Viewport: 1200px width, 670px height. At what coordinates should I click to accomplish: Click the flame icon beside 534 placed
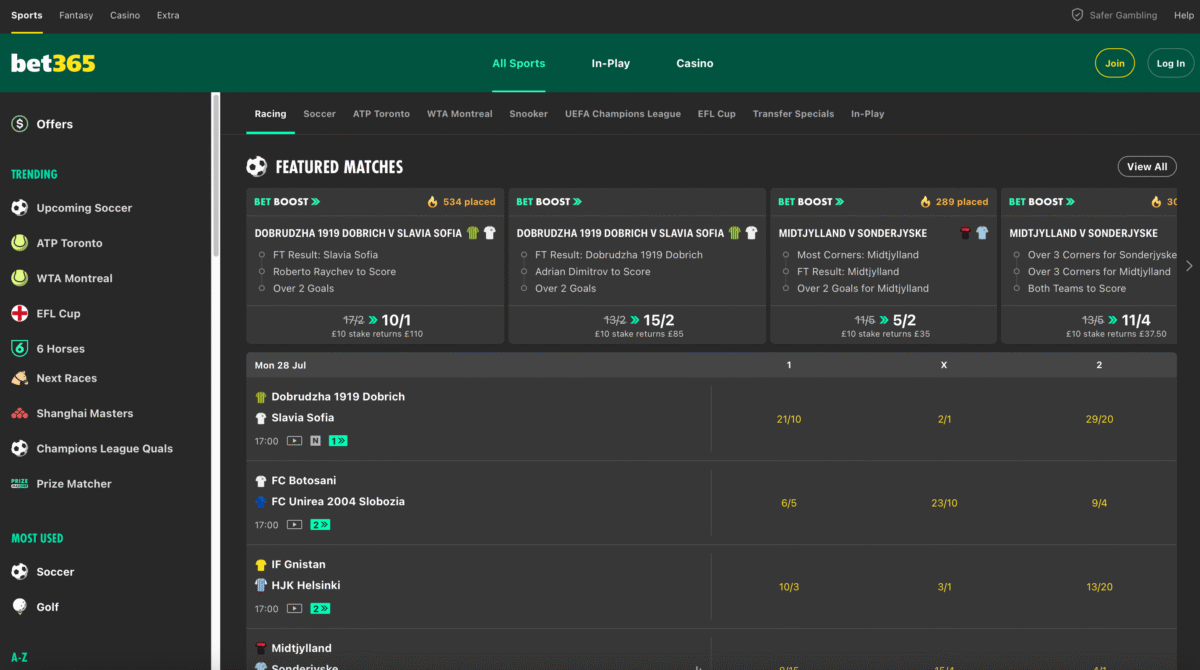[x=432, y=201]
